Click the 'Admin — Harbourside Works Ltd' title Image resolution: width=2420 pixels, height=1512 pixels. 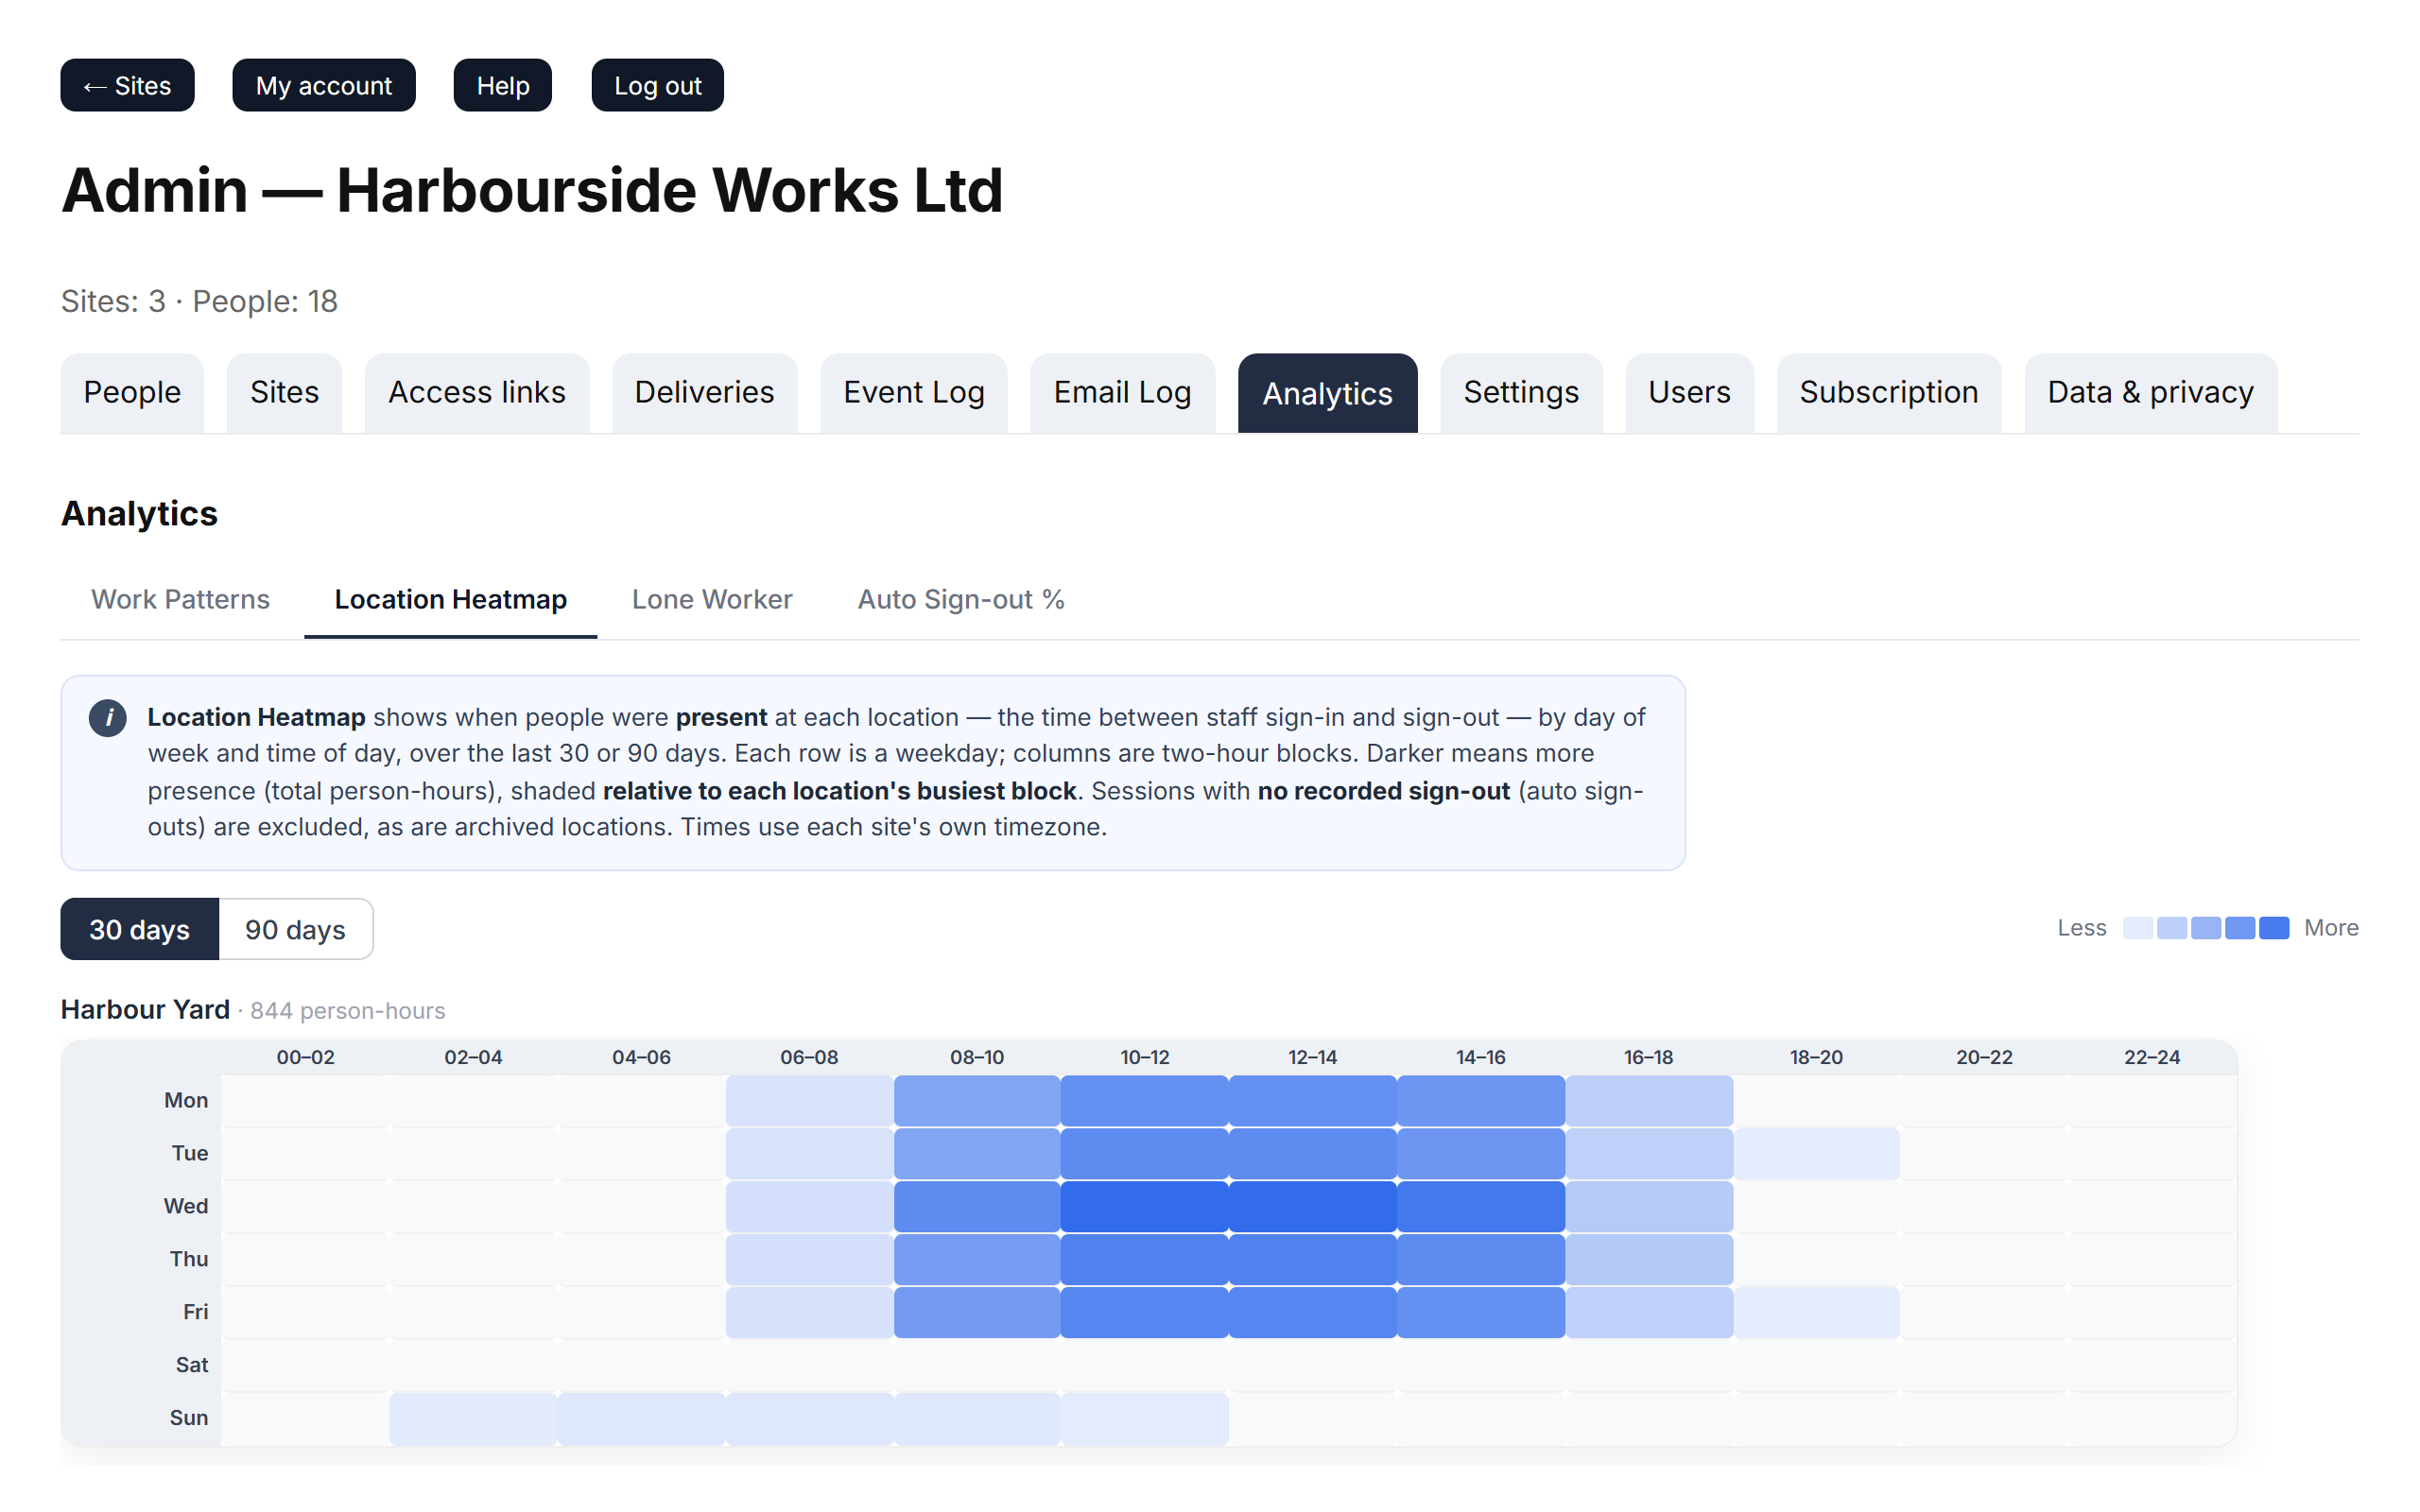pos(532,190)
